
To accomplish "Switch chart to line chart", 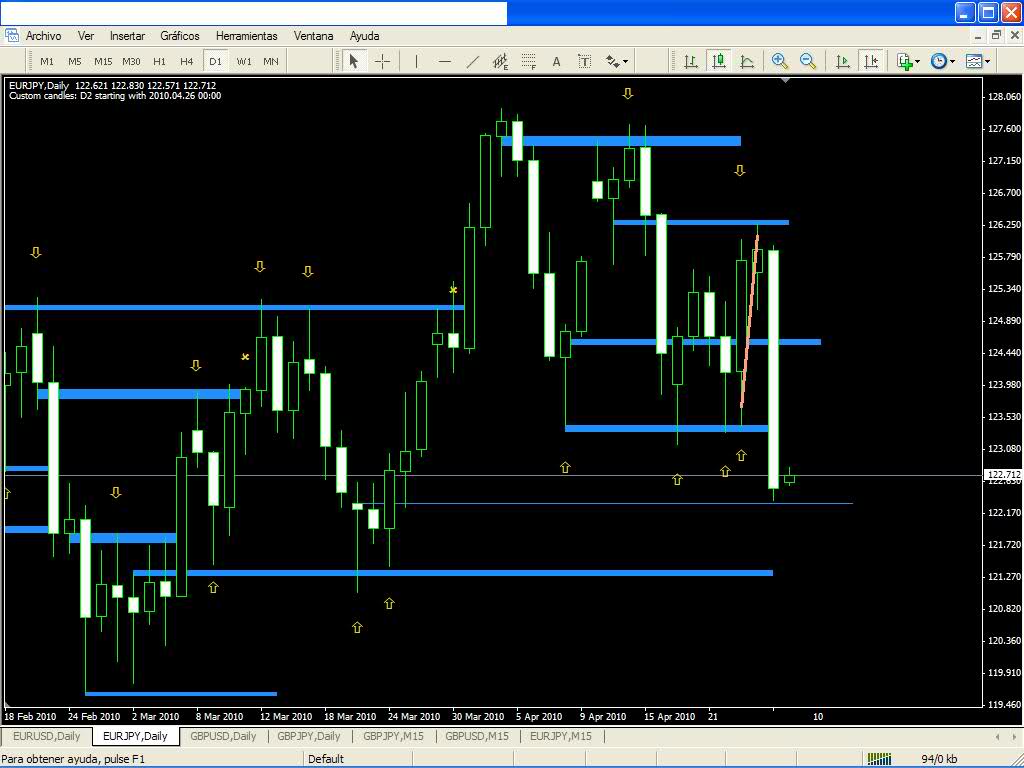I will [747, 61].
